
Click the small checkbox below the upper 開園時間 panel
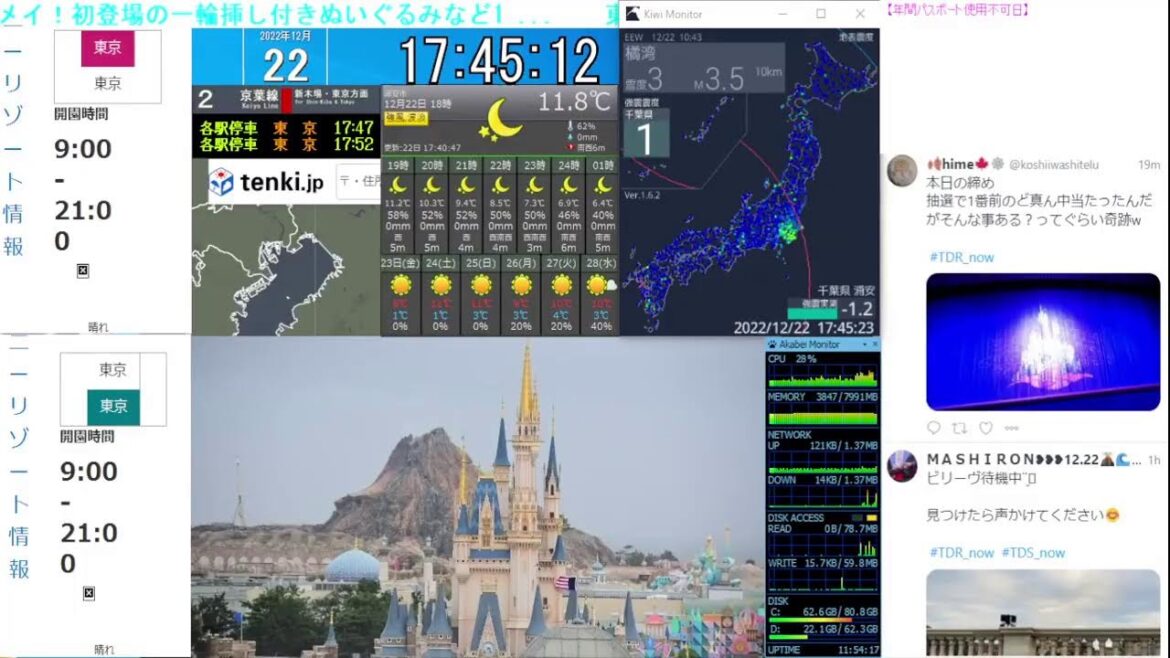(x=83, y=270)
